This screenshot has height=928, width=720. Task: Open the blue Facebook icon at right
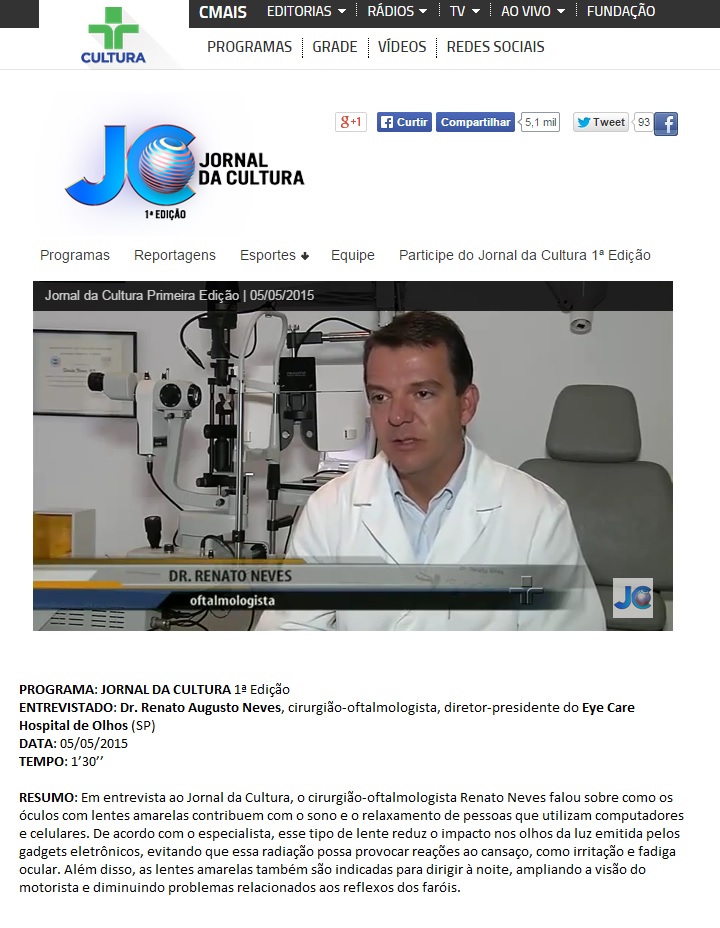[x=666, y=123]
